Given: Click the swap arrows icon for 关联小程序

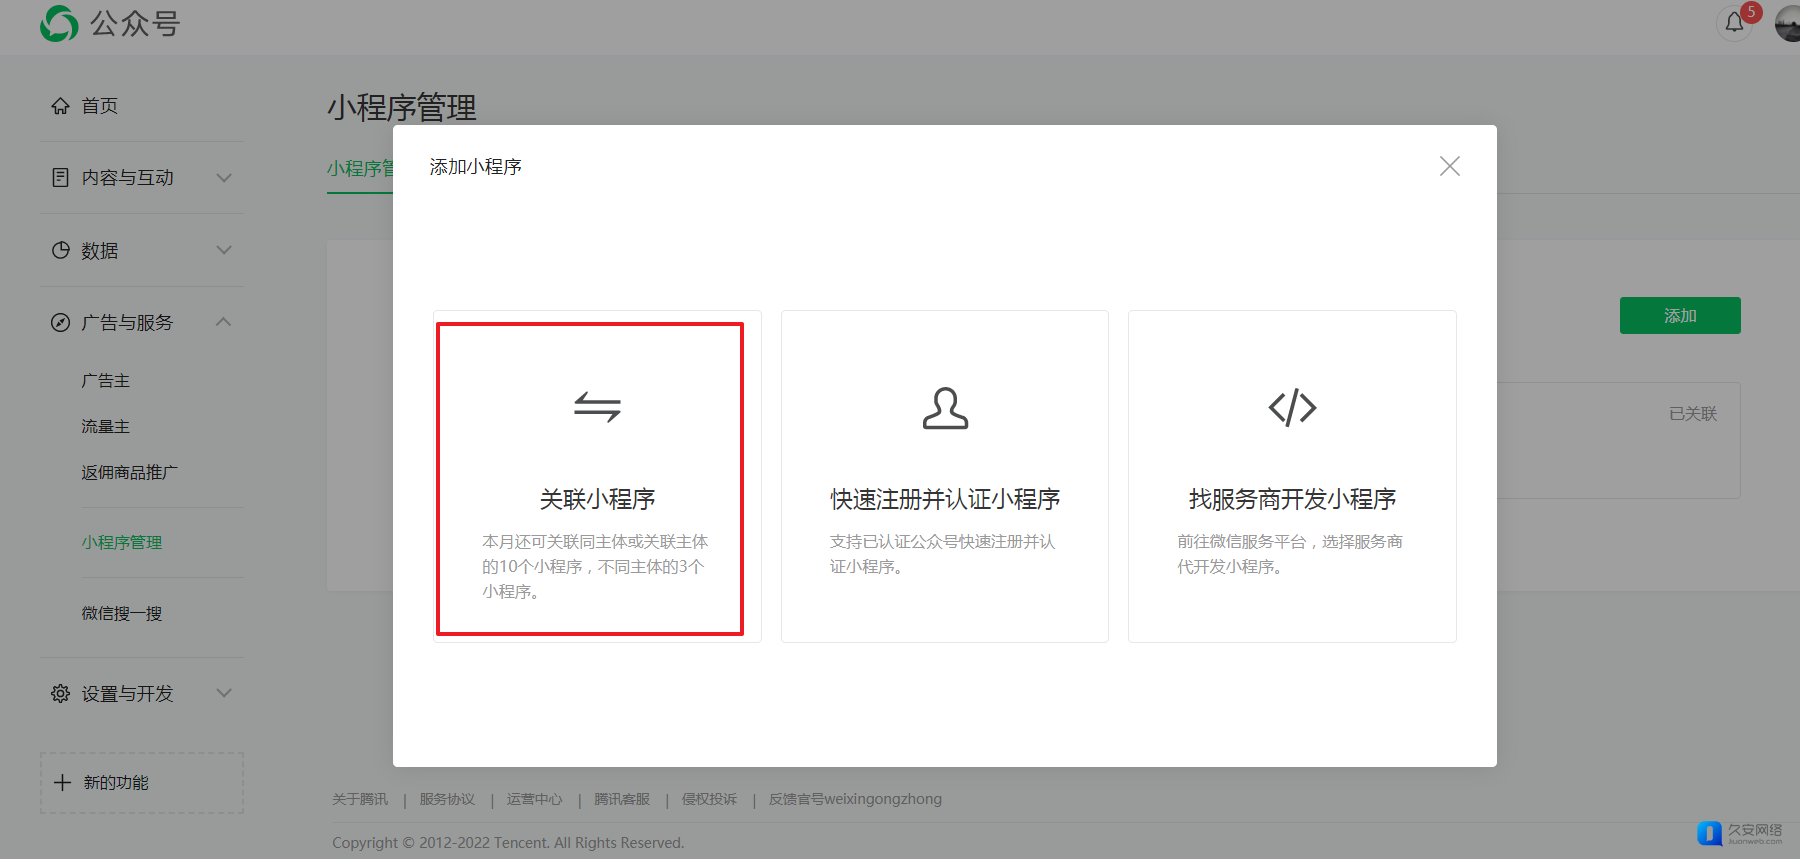Looking at the screenshot, I should click(597, 407).
